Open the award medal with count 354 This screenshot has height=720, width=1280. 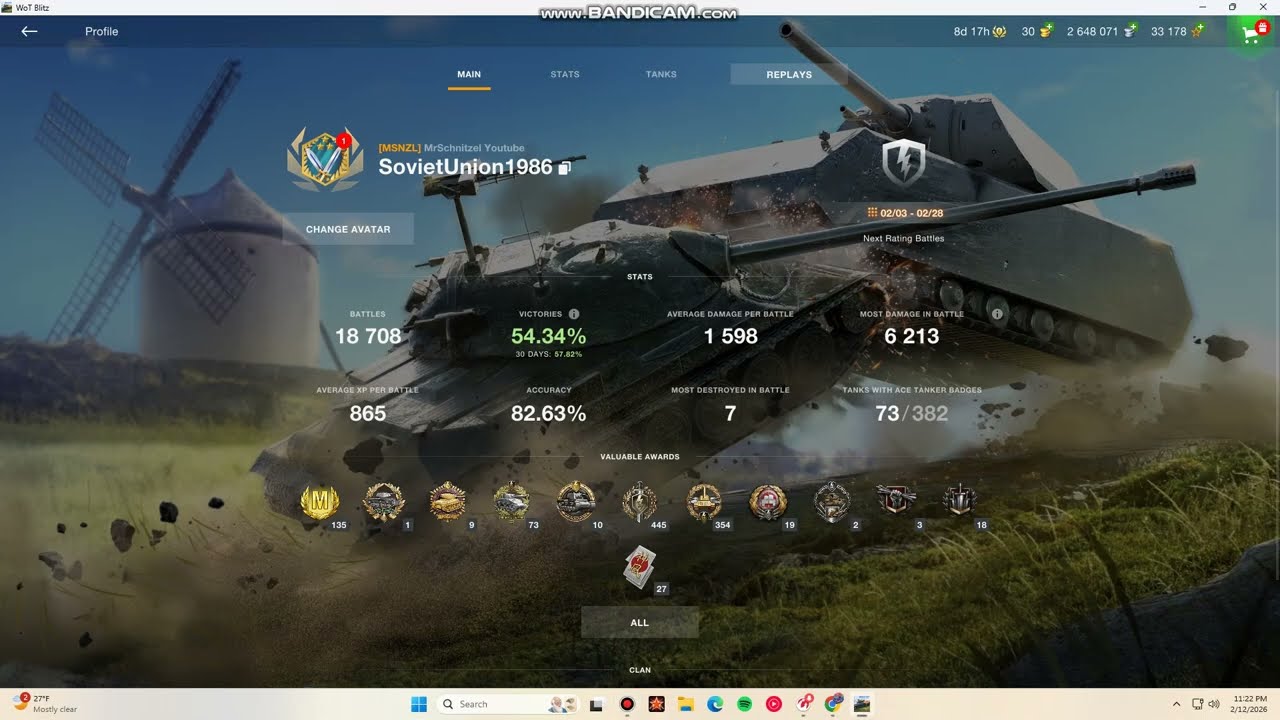point(704,502)
